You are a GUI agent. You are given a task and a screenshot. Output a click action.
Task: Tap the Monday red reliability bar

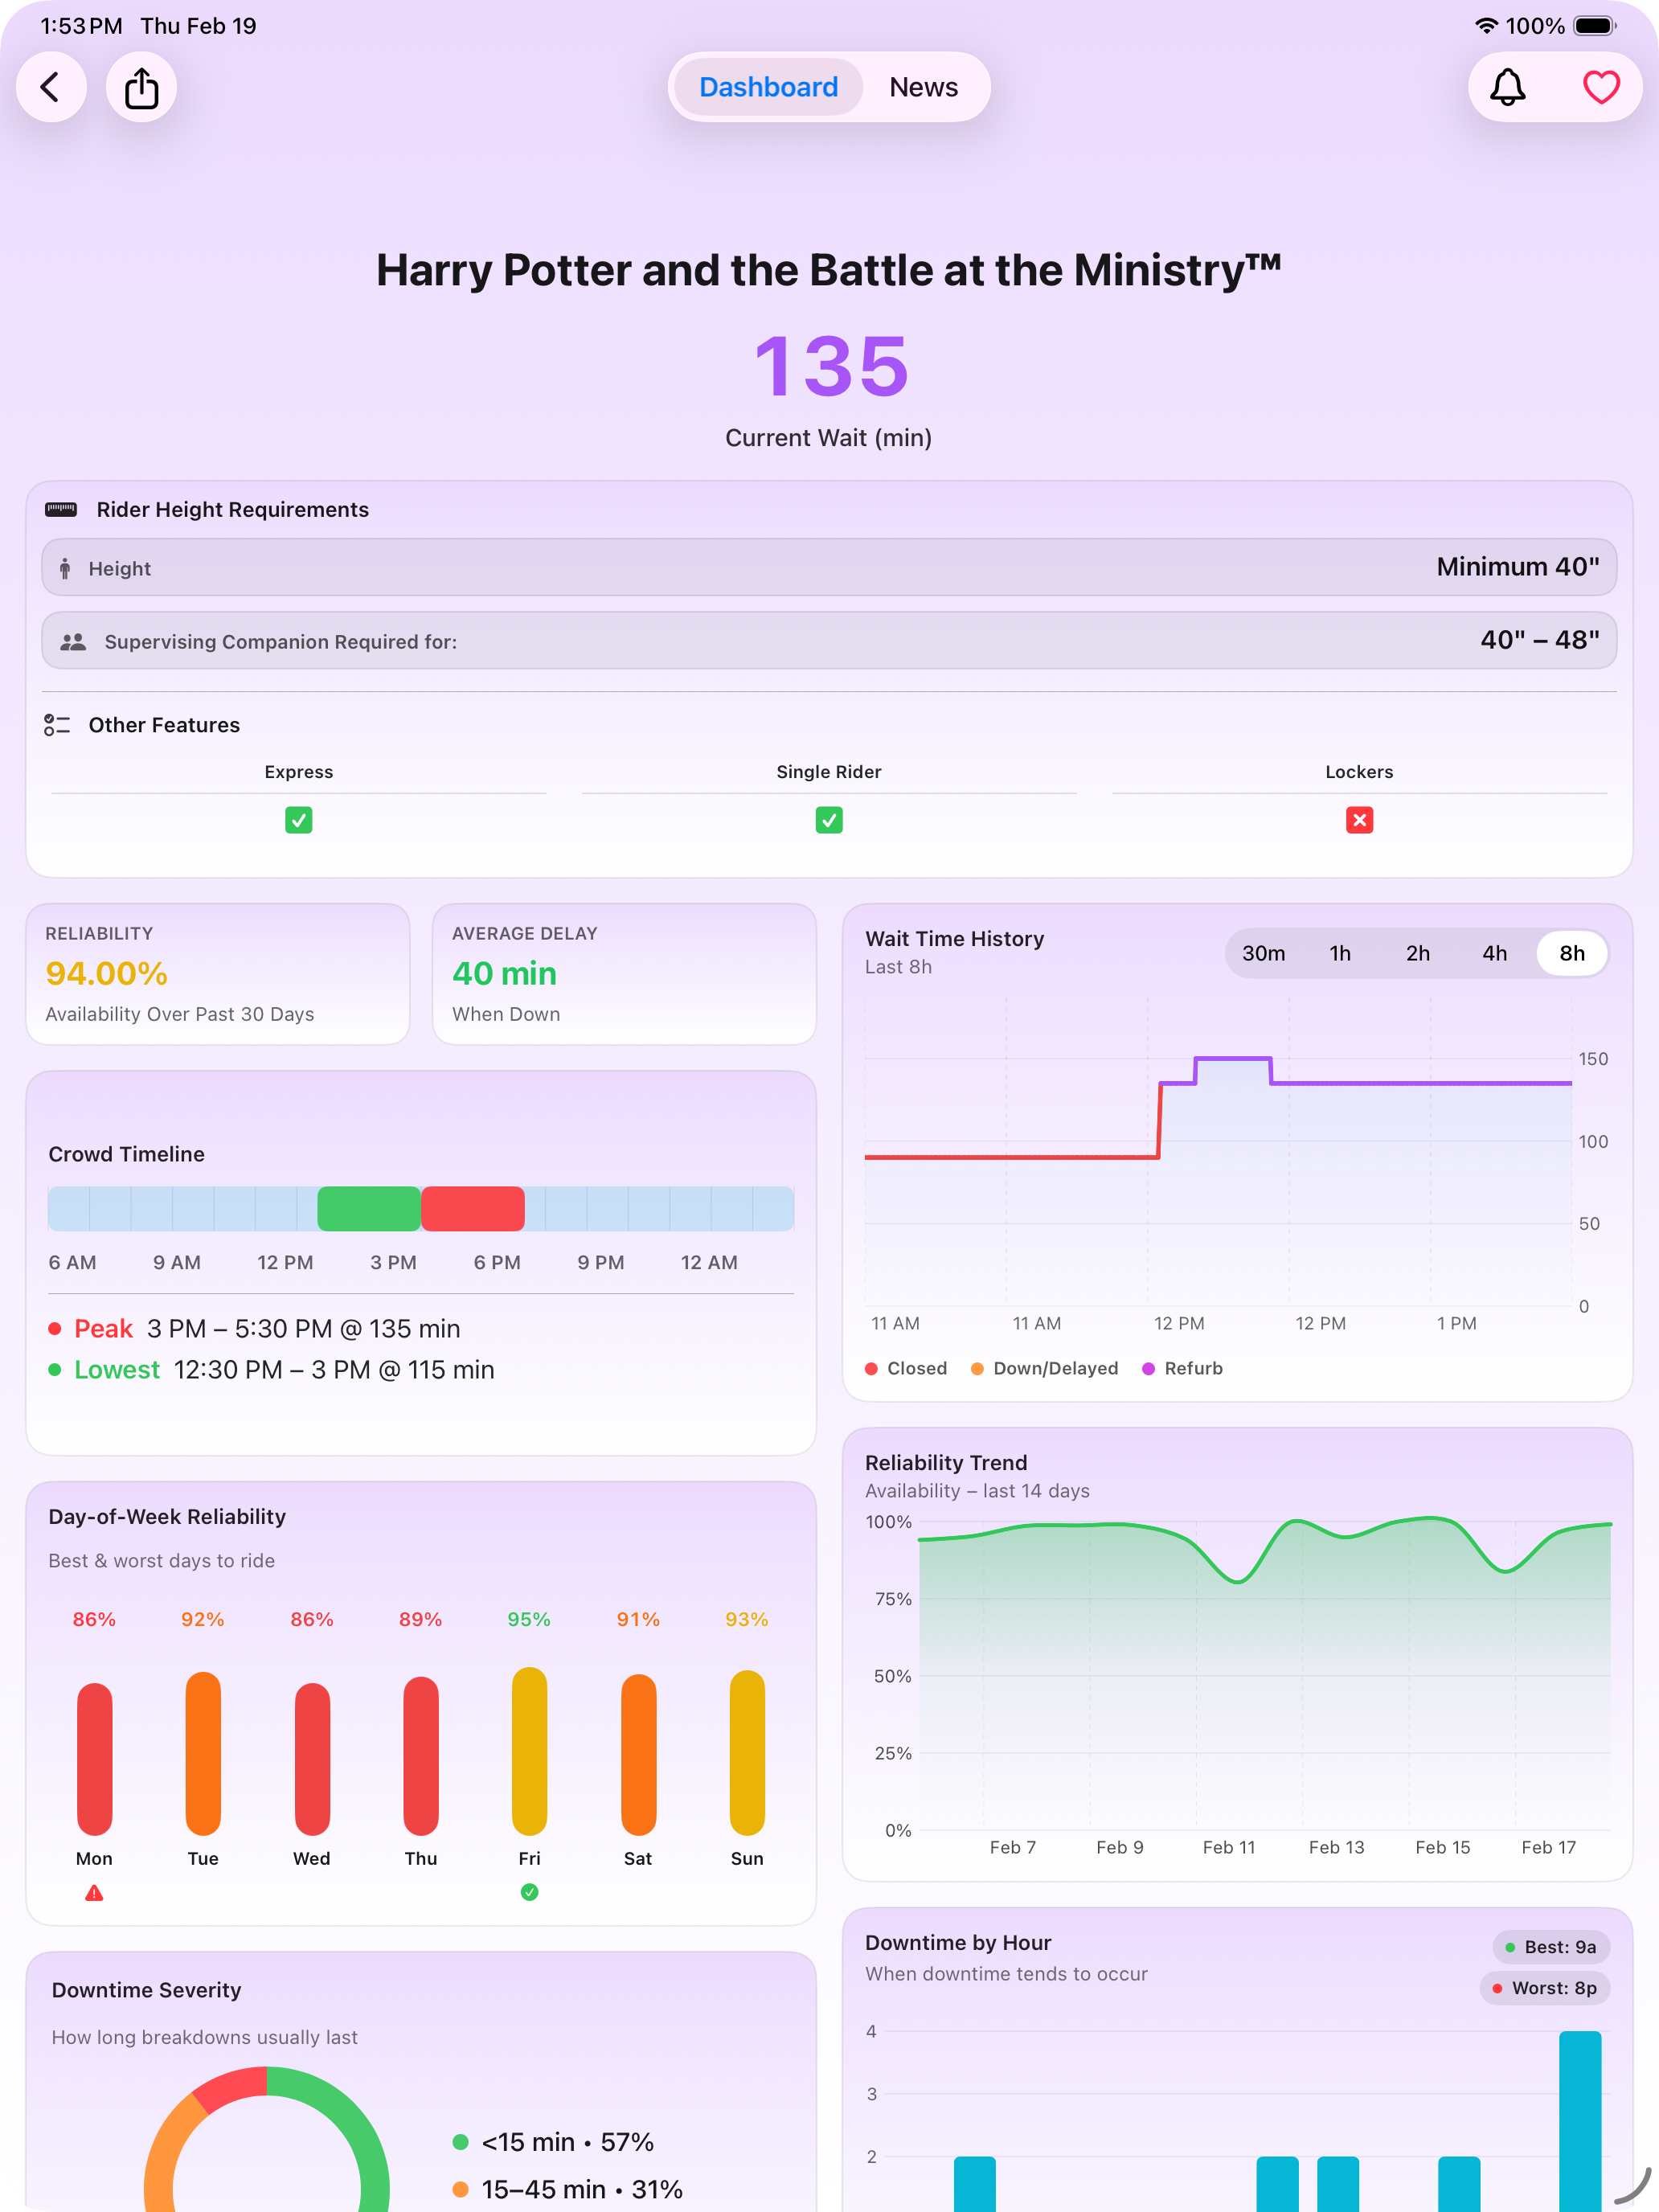pos(94,1759)
